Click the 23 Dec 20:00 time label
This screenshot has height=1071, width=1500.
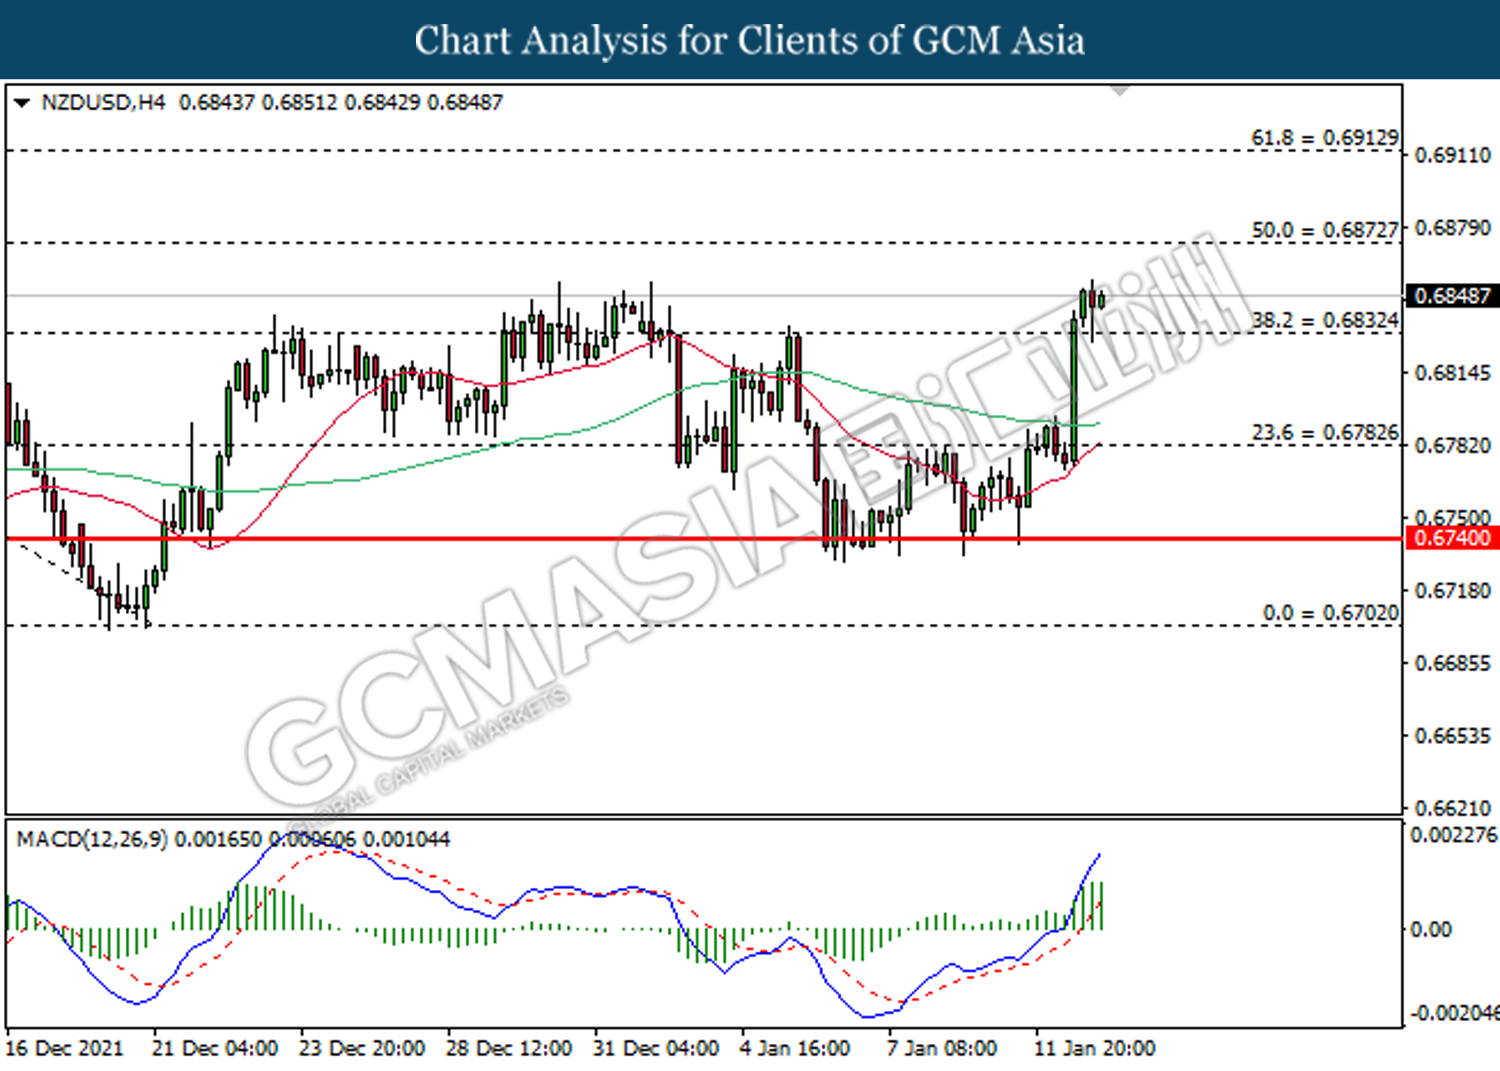point(362,1048)
